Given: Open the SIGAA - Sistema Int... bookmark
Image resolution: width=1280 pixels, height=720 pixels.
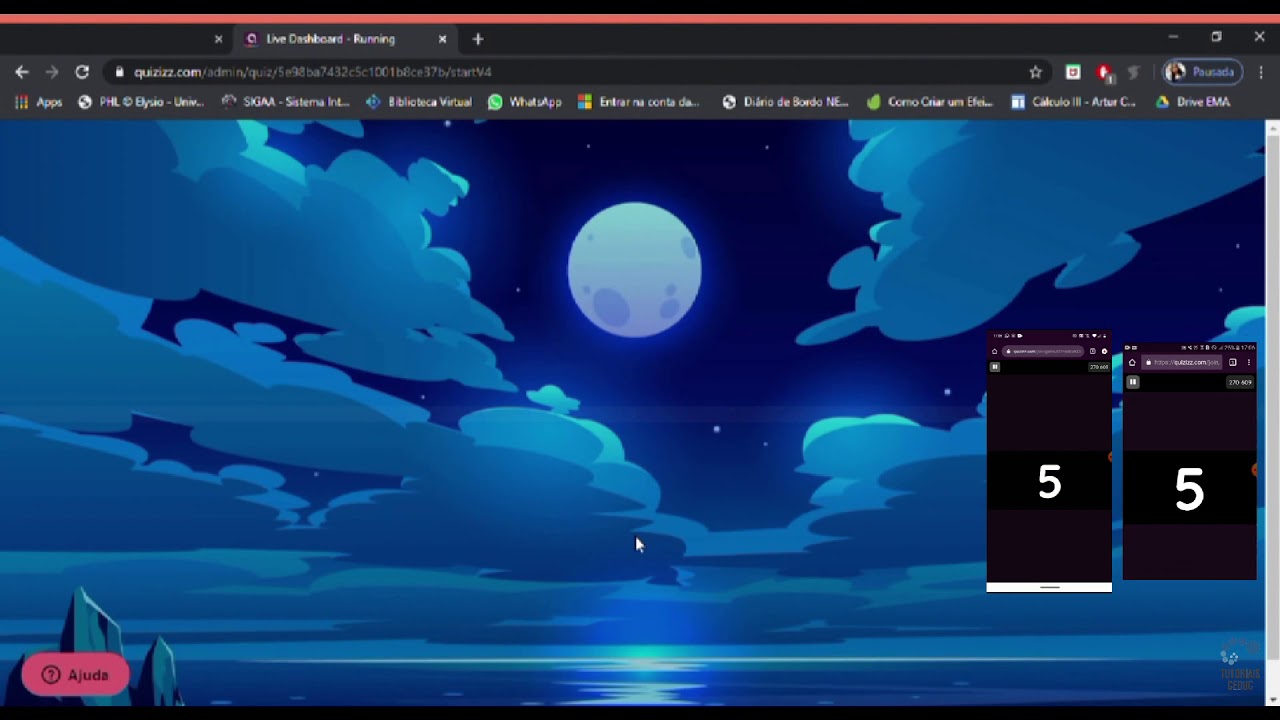Looking at the screenshot, I should click(285, 102).
